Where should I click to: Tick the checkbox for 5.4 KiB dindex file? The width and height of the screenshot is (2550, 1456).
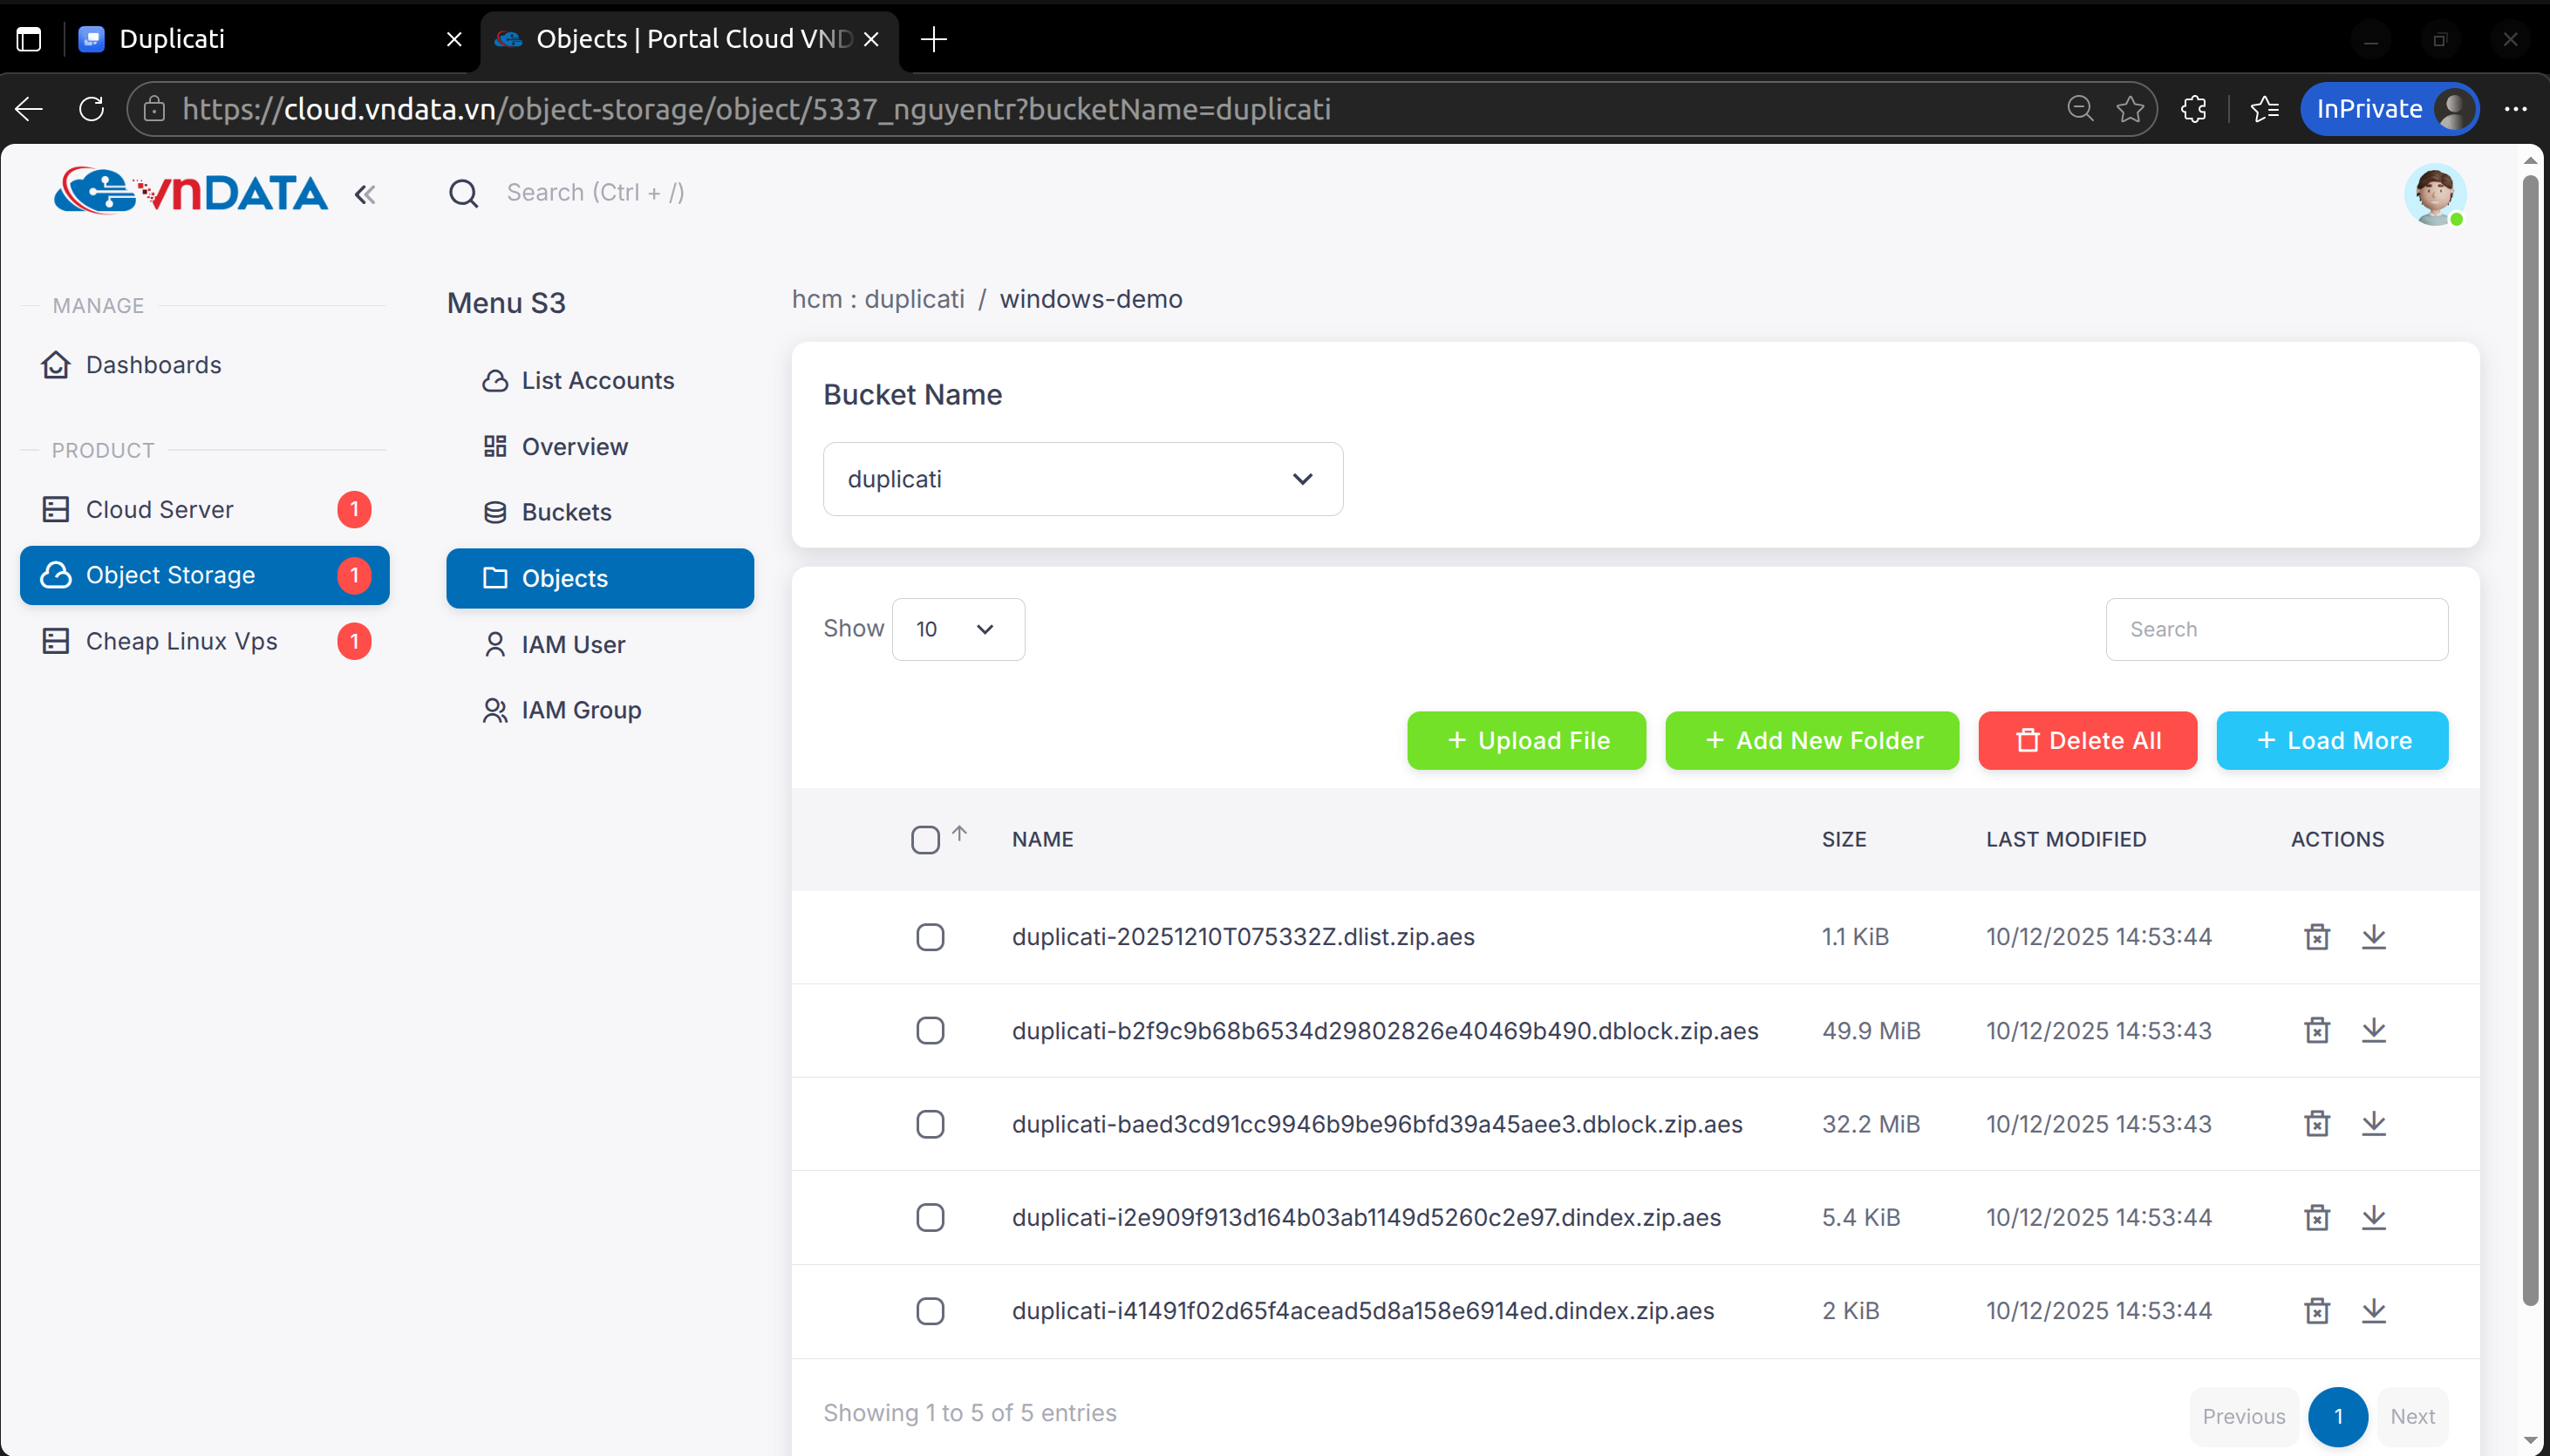tap(930, 1217)
